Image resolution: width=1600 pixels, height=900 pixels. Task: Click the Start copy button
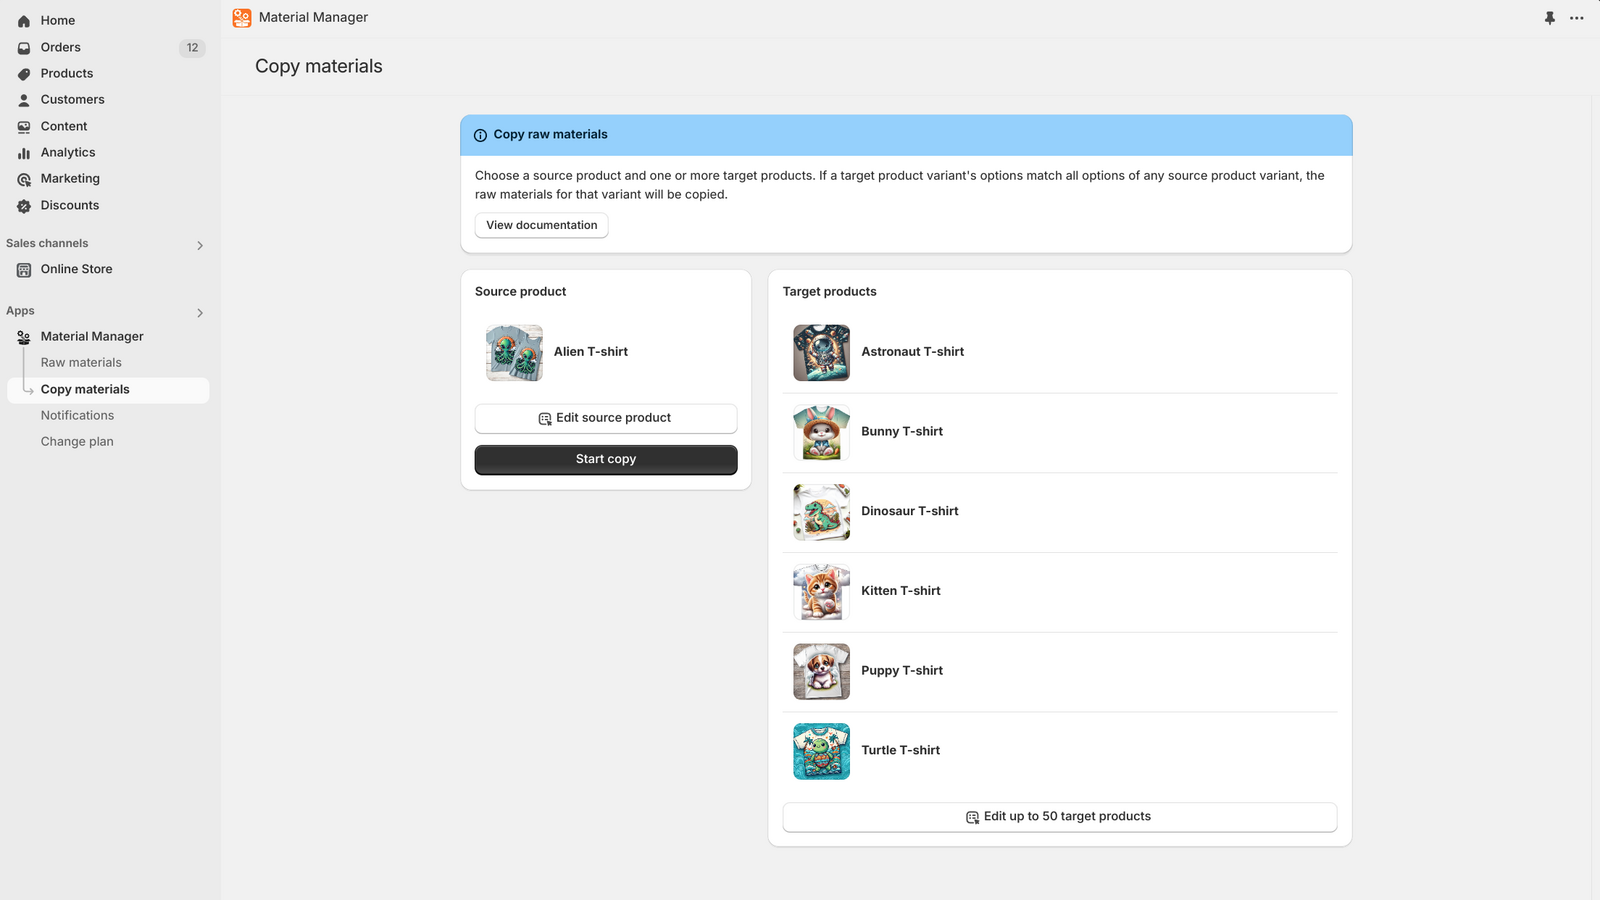pos(605,459)
